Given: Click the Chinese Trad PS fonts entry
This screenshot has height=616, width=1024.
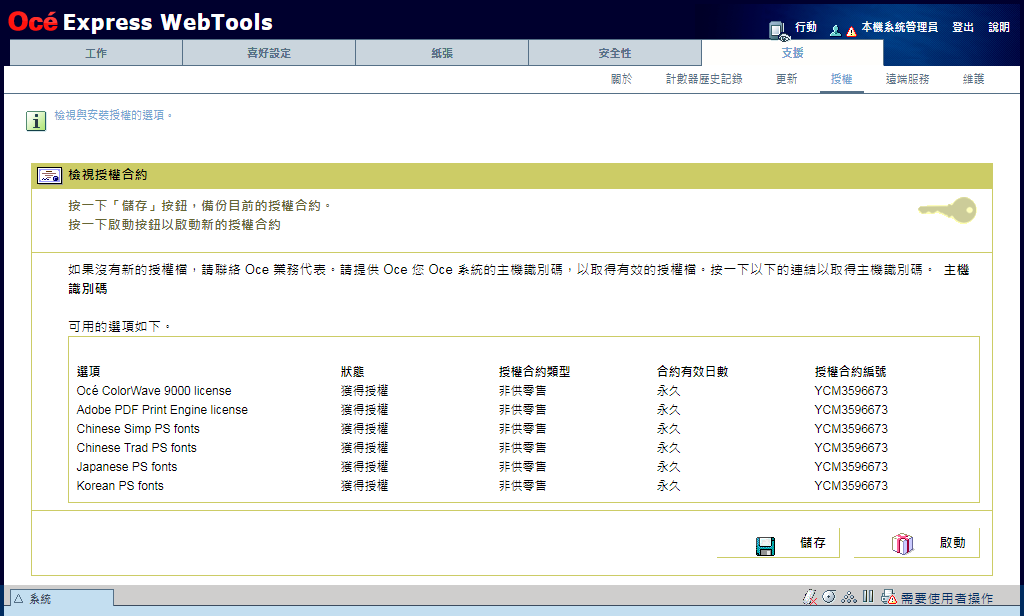Looking at the screenshot, I should pyautogui.click(x=136, y=447).
